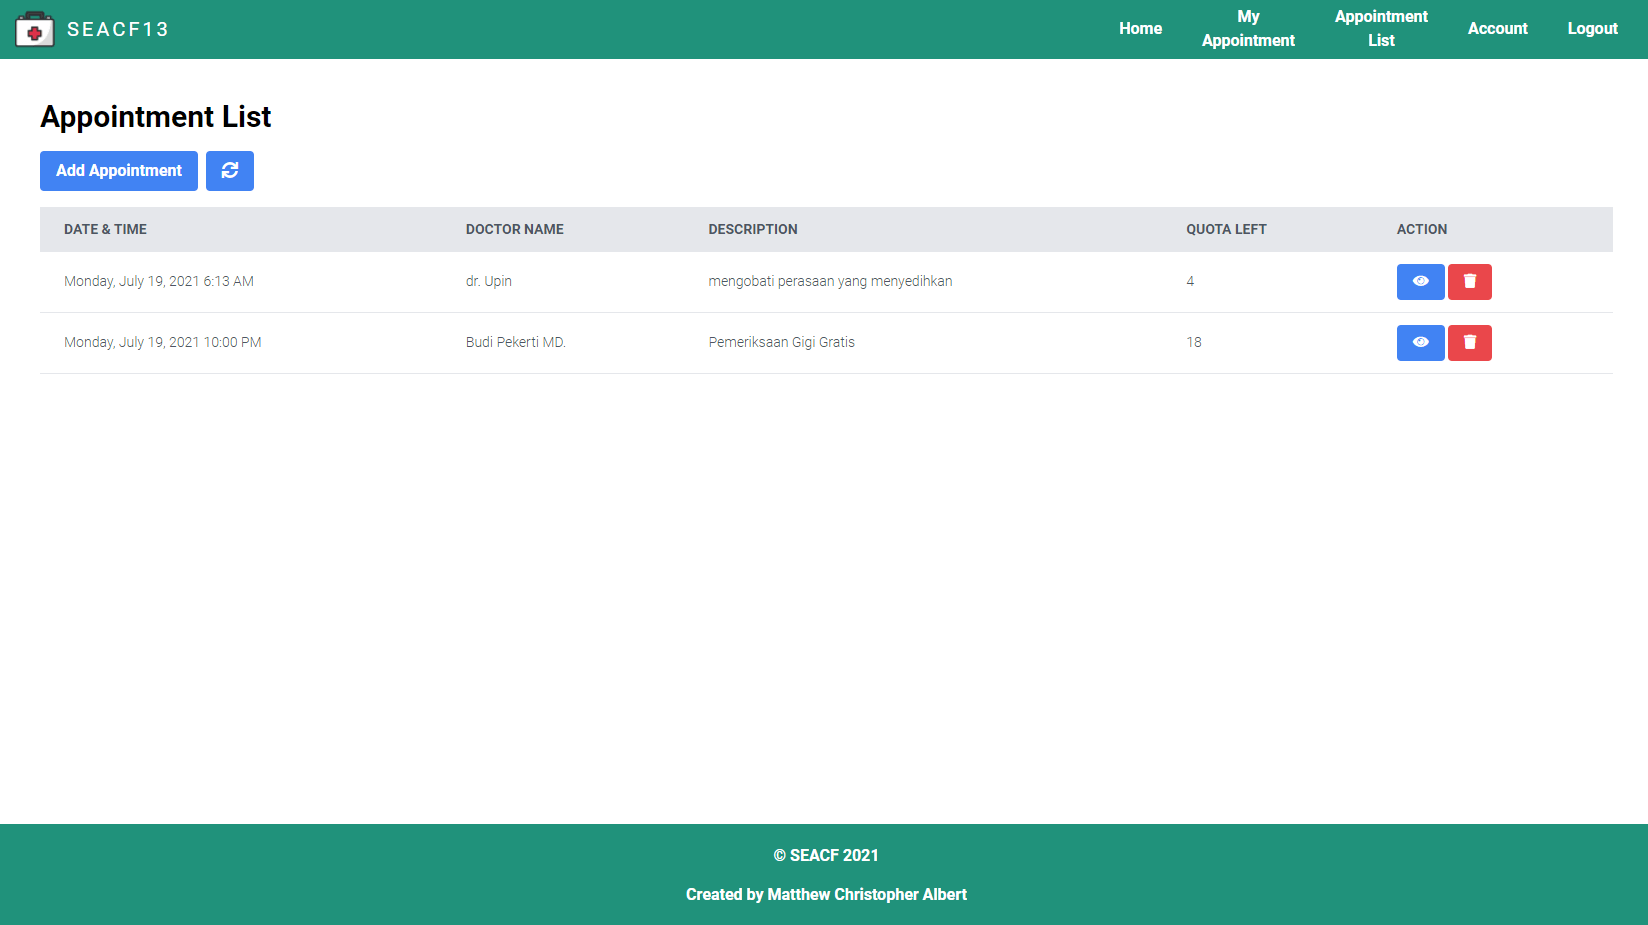Select the 6:13 AM date cell

pyautogui.click(x=159, y=281)
